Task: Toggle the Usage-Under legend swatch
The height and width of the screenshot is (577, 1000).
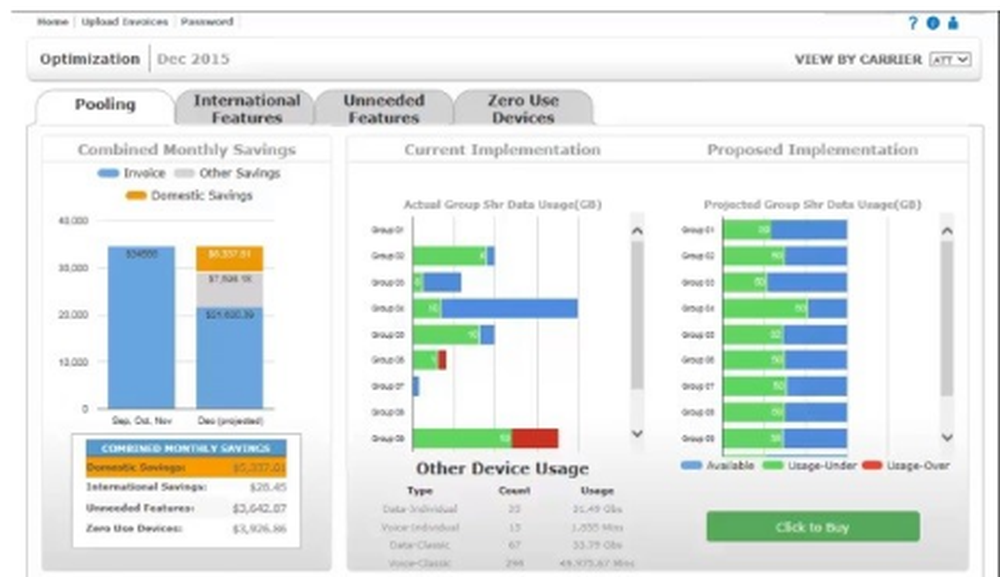Action: coord(772,465)
